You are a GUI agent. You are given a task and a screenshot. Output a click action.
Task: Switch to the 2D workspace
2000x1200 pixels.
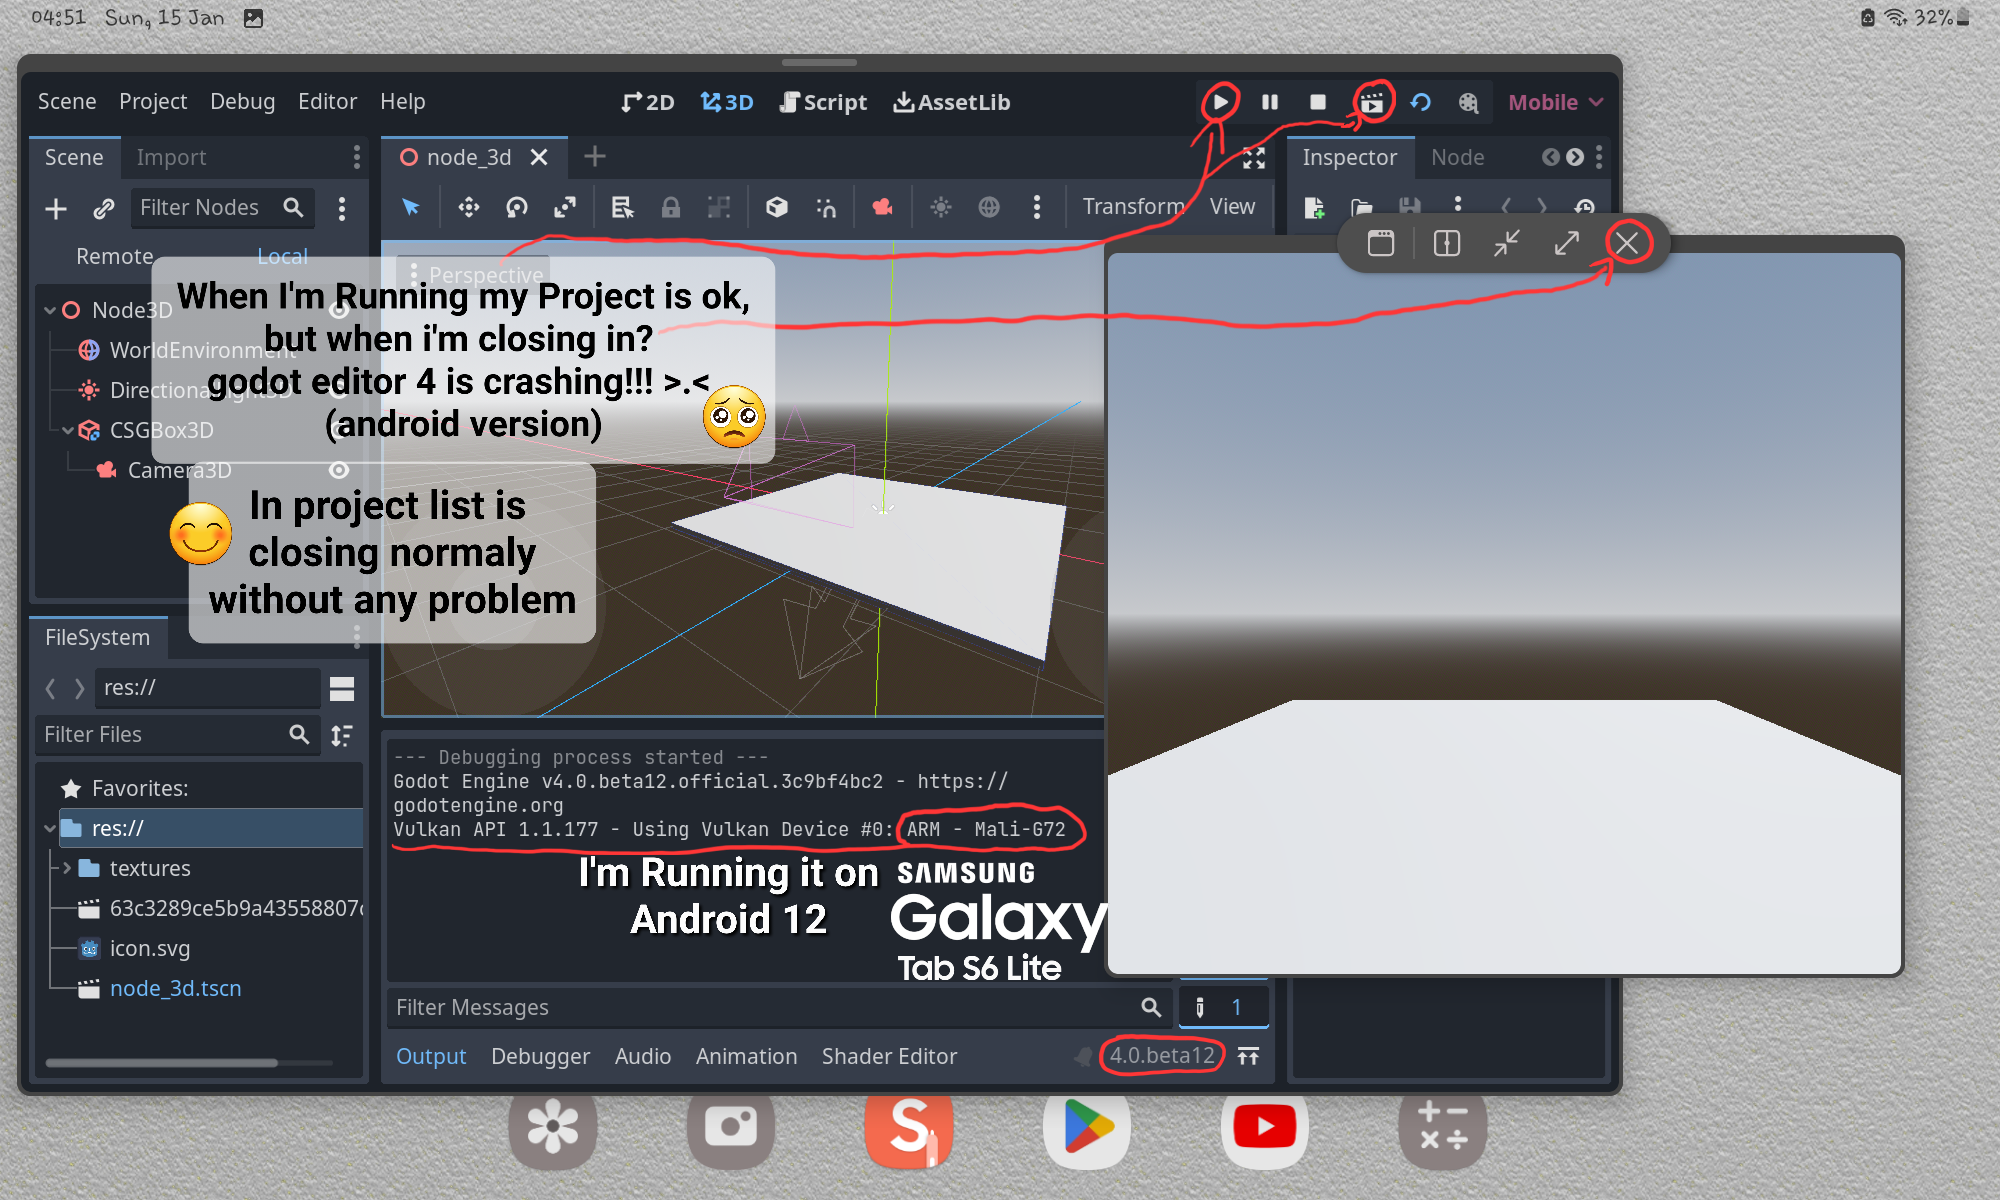pyautogui.click(x=648, y=102)
